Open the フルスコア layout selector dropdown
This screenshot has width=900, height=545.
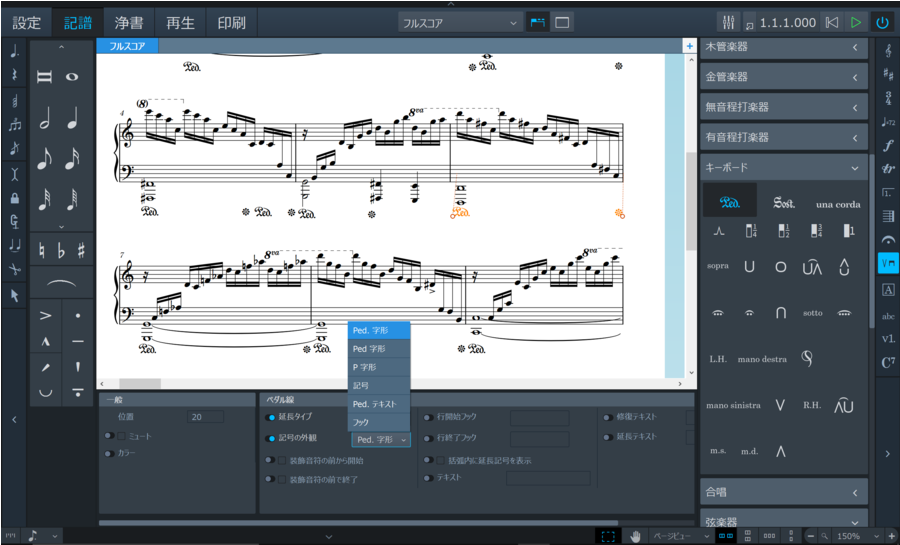459,23
